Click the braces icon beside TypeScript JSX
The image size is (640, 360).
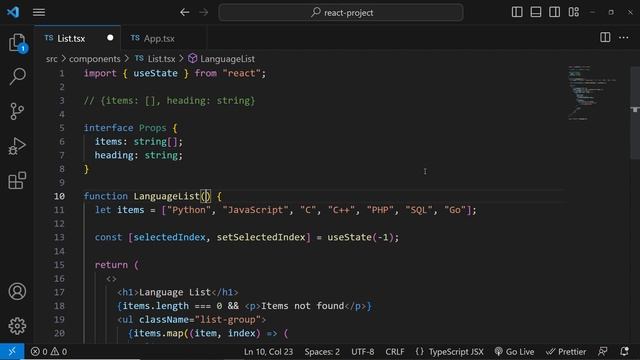(x=420, y=351)
